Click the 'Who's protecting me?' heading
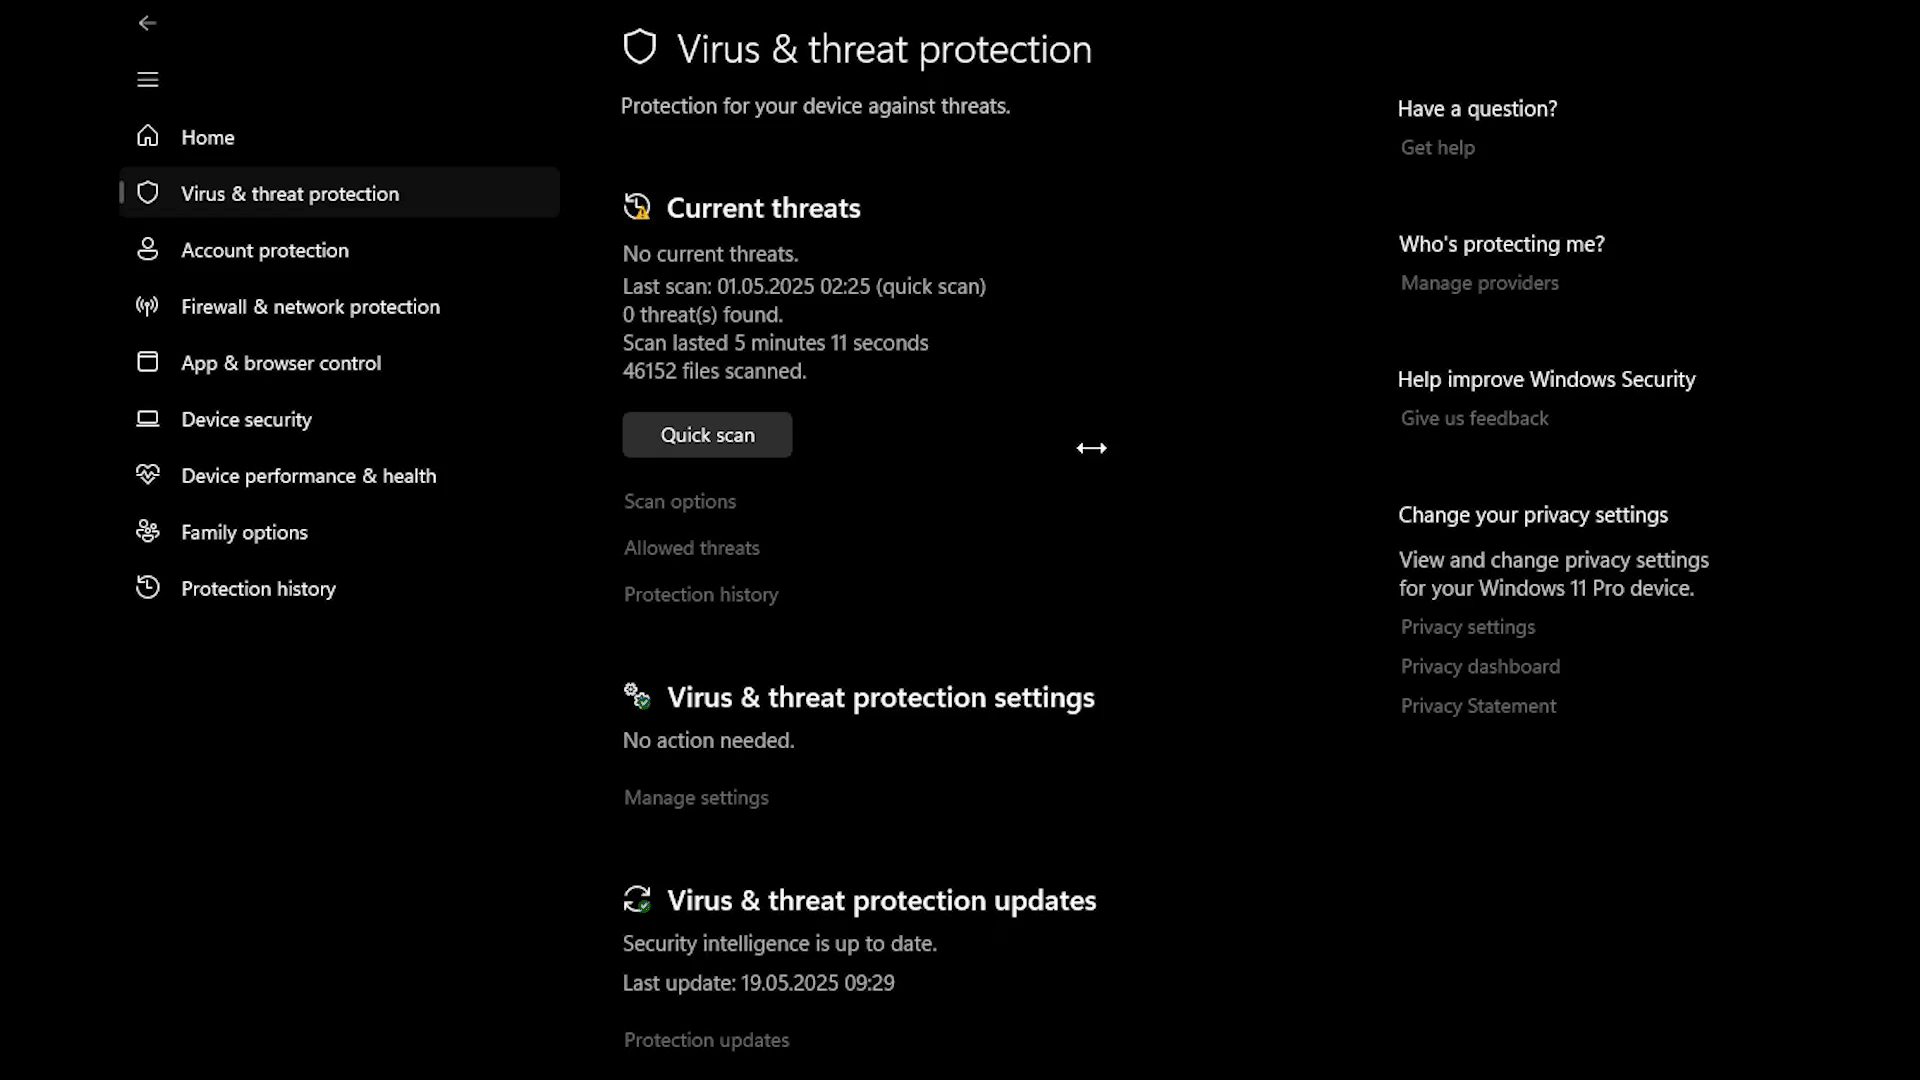The height and width of the screenshot is (1080, 1920). click(x=1501, y=244)
